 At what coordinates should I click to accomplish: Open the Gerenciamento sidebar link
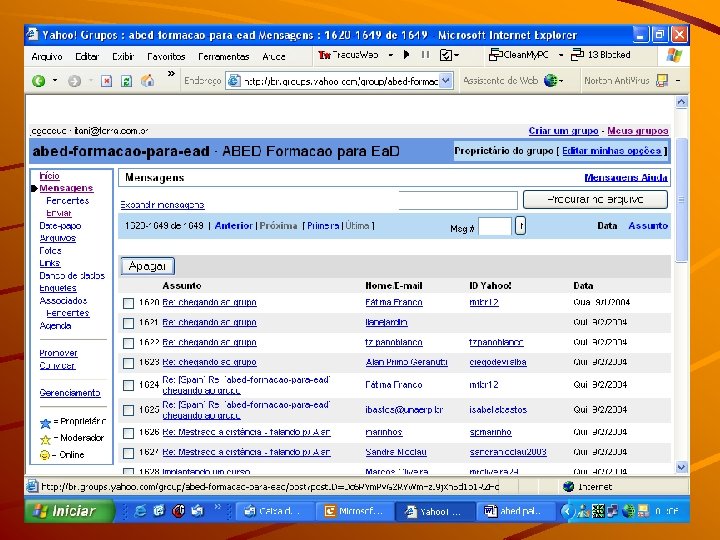click(x=70, y=393)
